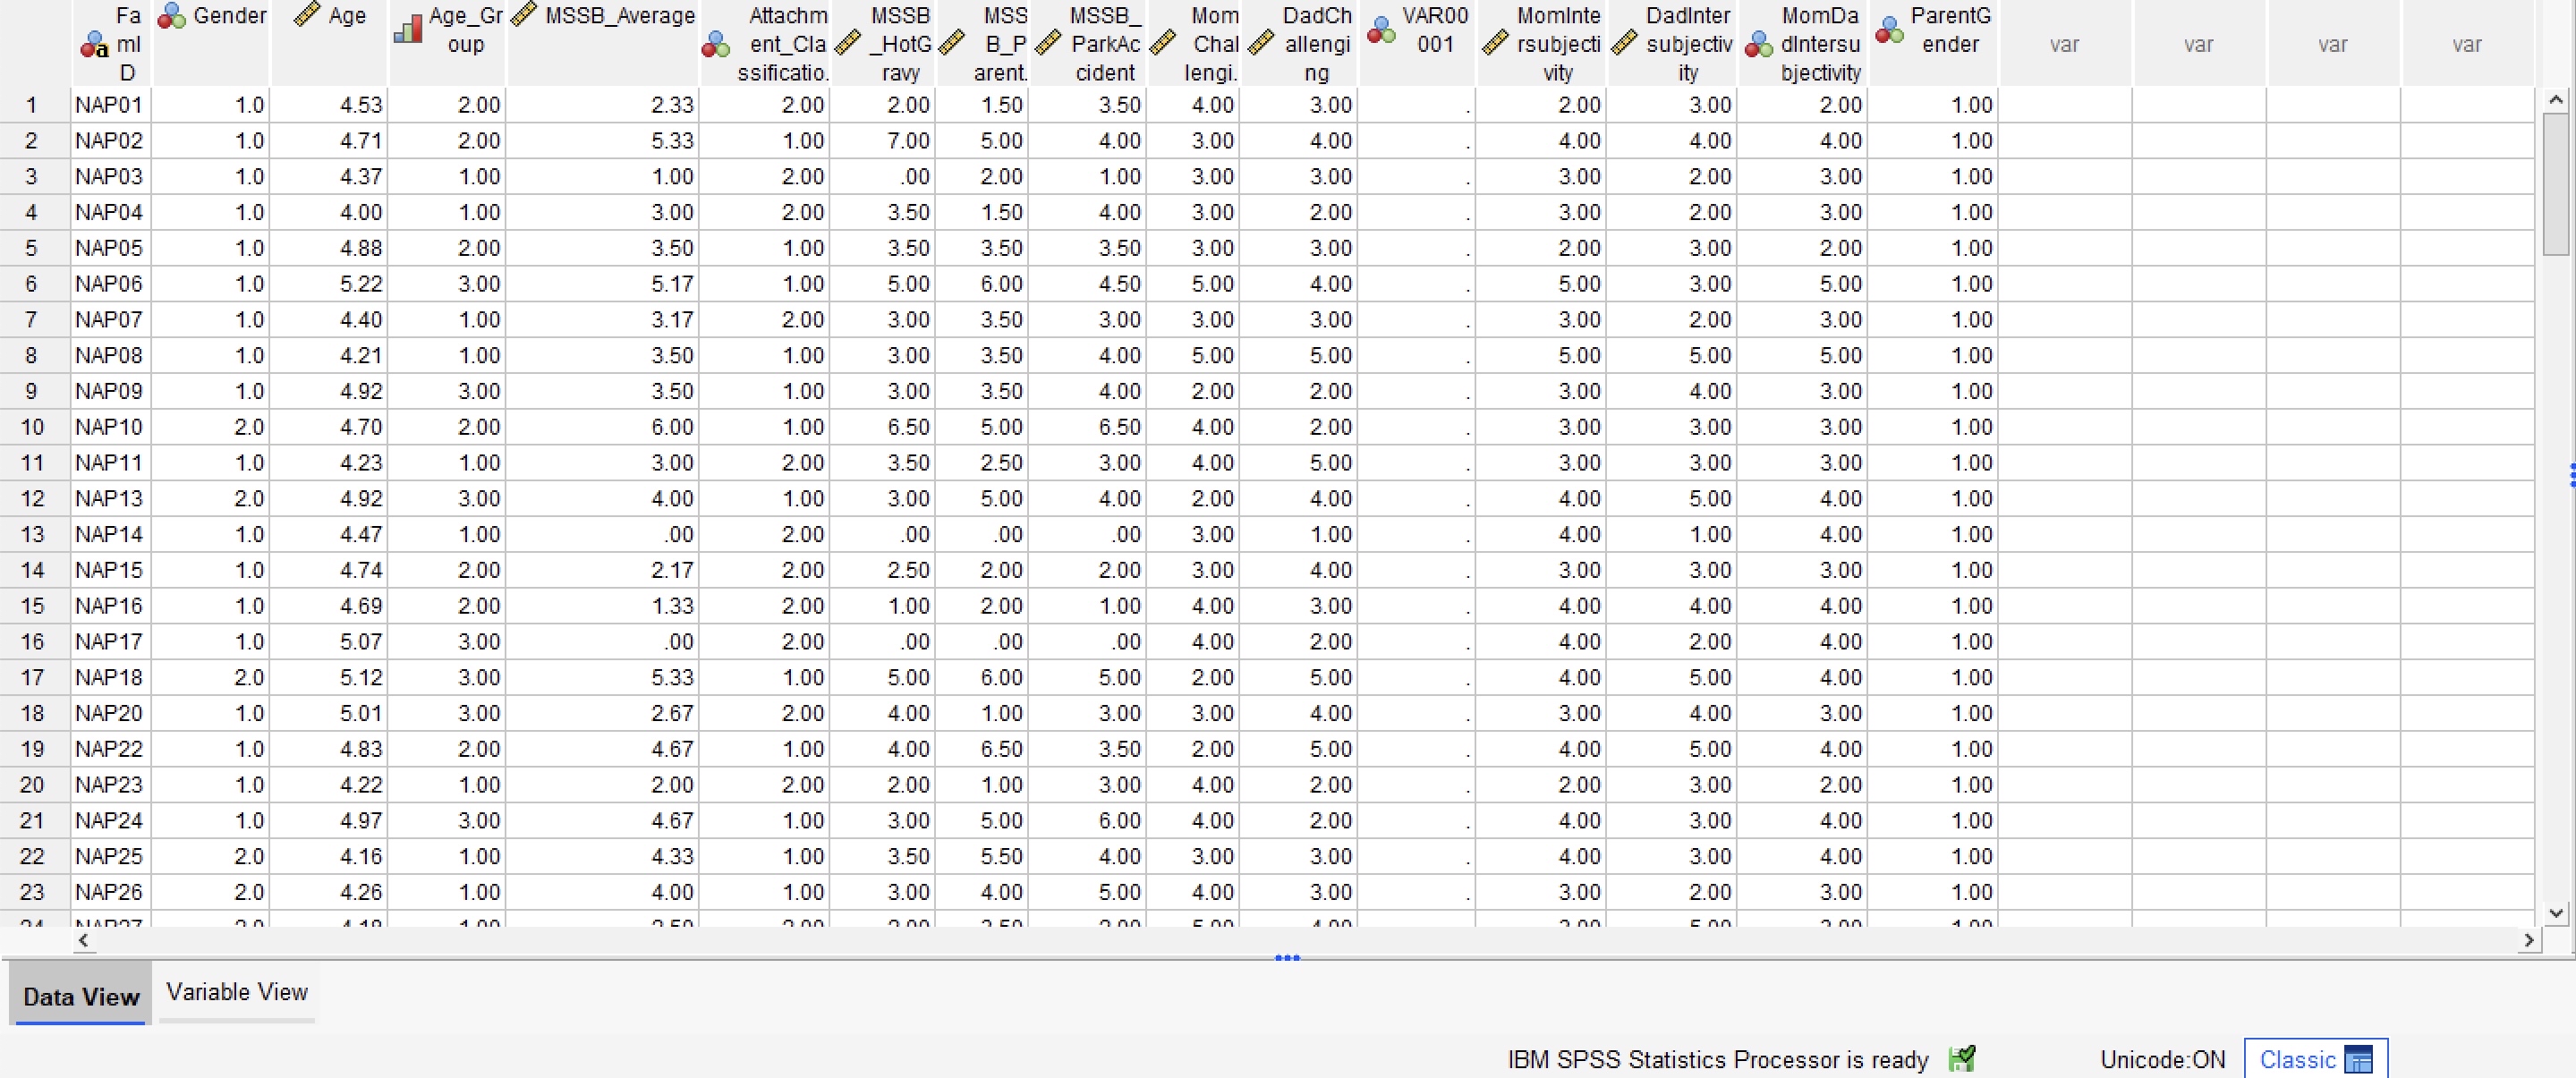Click the NAP13 cell in FamID column
Viewport: 2576px width, 1078px height.
coord(109,498)
